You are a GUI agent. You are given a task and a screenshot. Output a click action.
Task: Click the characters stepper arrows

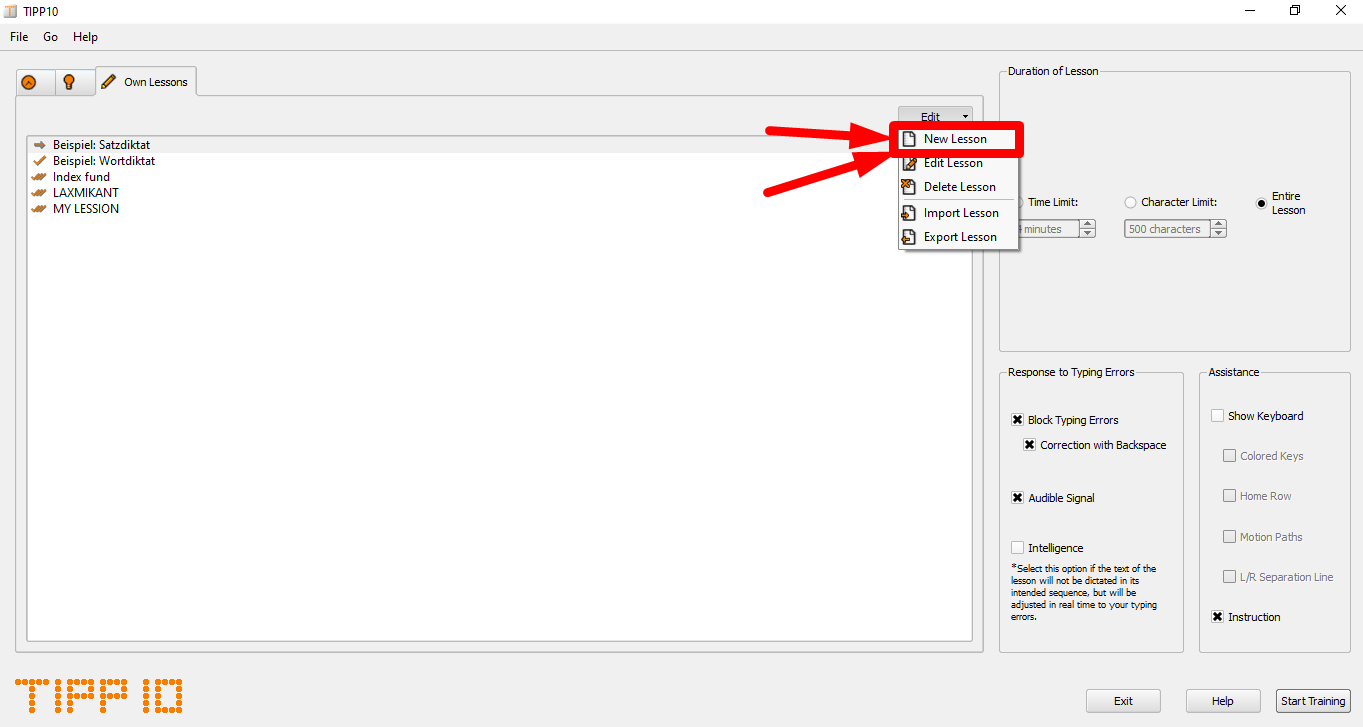pyautogui.click(x=1218, y=229)
